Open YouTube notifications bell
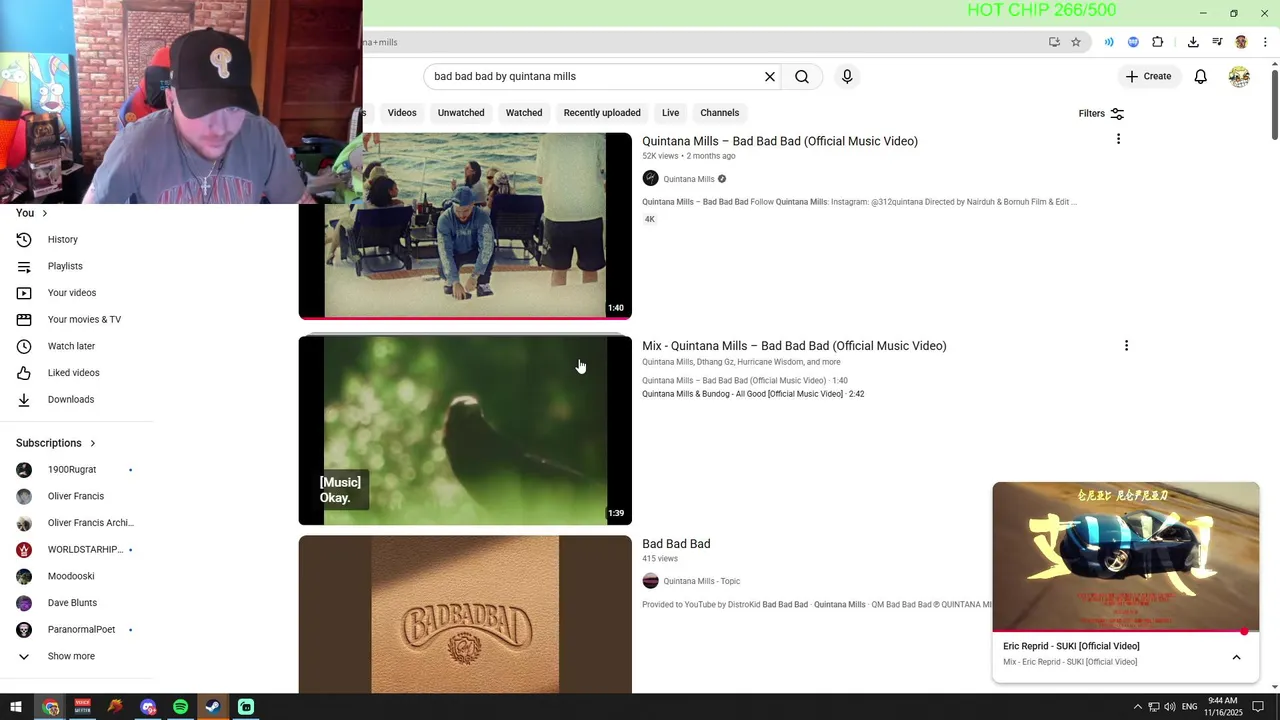The image size is (1280, 720). [1201, 77]
